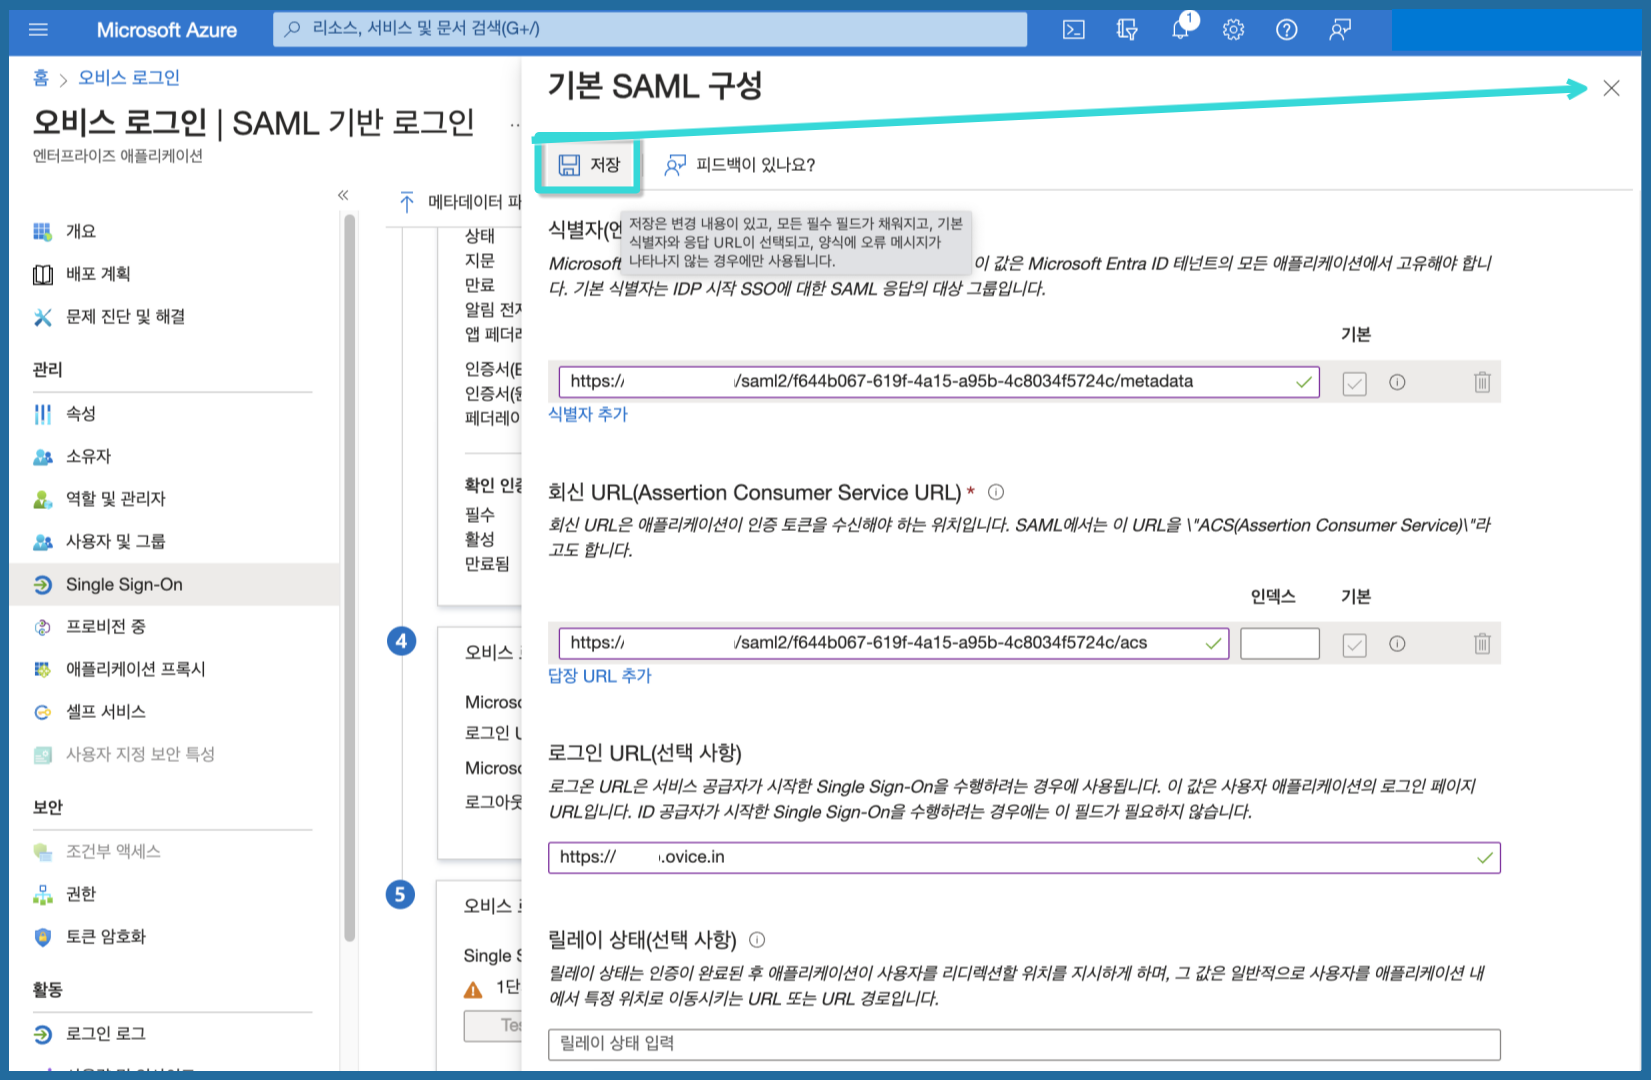Viewport: 1651px width, 1080px height.
Task: Click the 메타데이터 upload arrow icon
Action: 406,202
